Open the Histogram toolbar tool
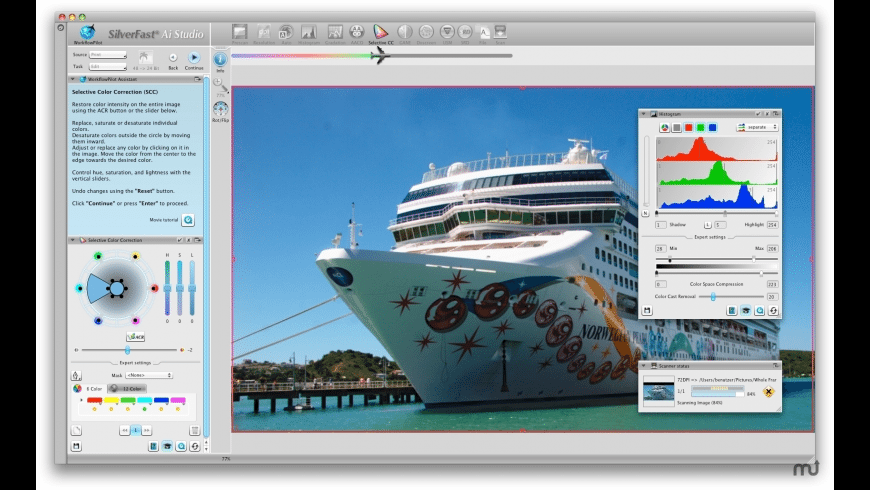Viewport: 870px width, 490px height. (x=308, y=32)
